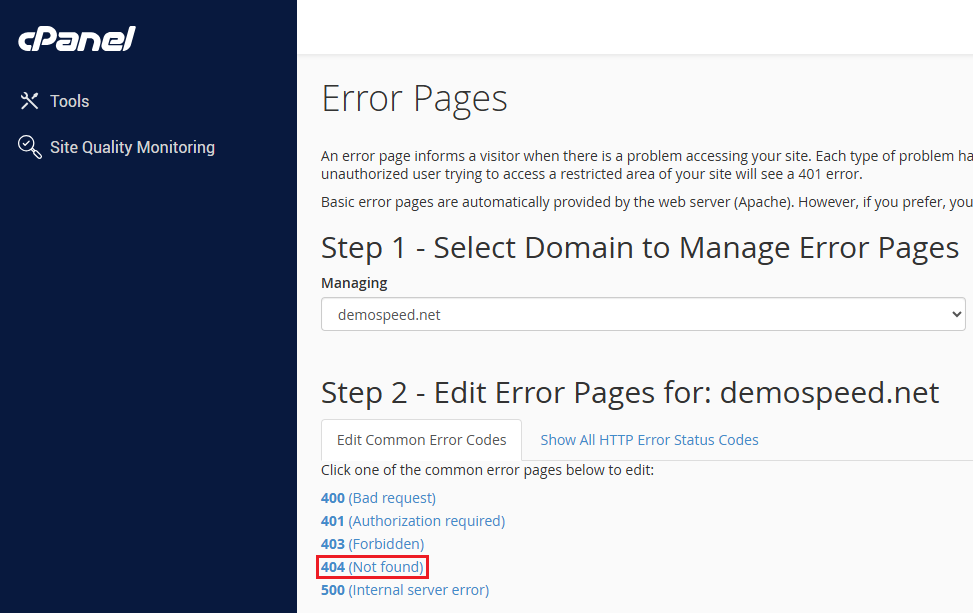Select the 403 (Forbidden) error page
Viewport: 973px width, 613px height.
(372, 544)
